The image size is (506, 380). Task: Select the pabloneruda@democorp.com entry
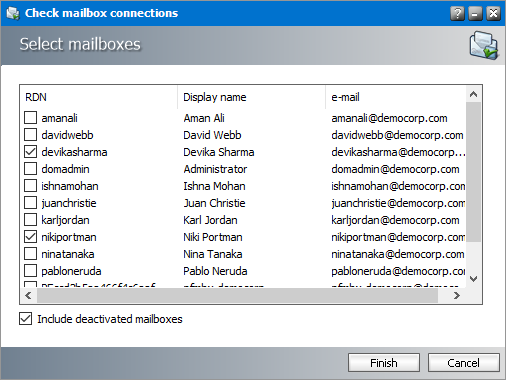[398, 271]
